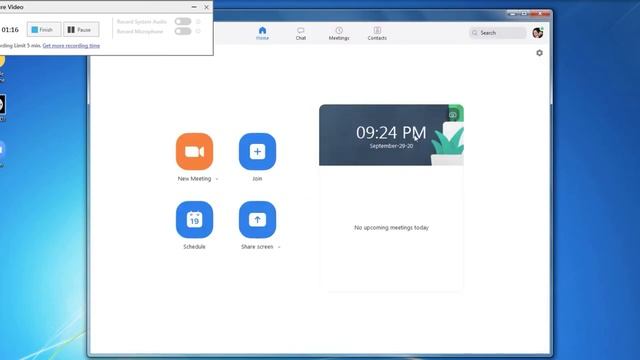Open the Get more recording time link
This screenshot has width=640, height=360.
[x=71, y=46]
